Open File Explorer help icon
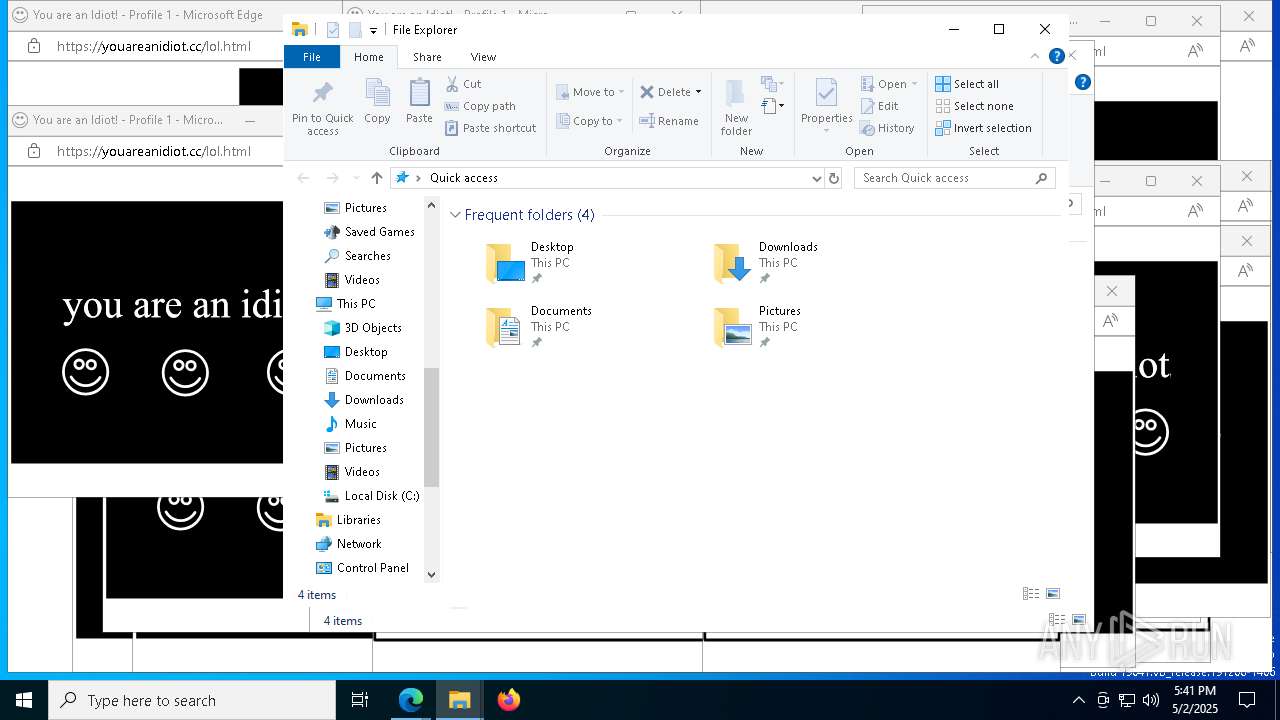This screenshot has height=720, width=1280. pos(1056,57)
